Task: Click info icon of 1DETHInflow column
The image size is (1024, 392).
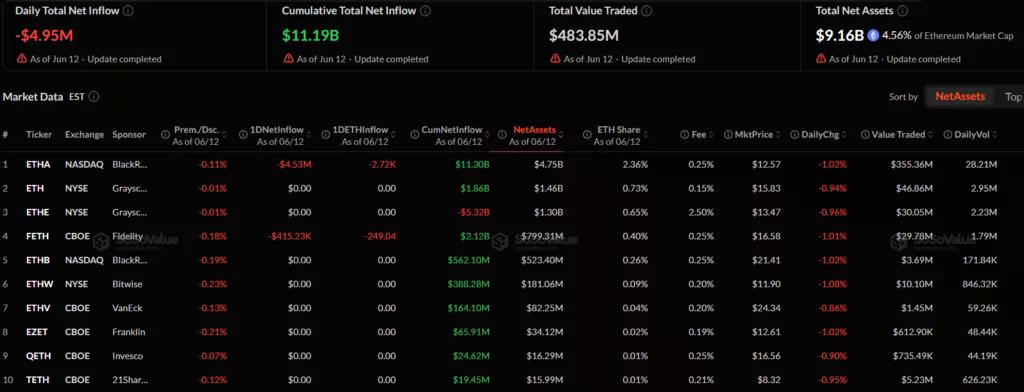Action: (325, 135)
